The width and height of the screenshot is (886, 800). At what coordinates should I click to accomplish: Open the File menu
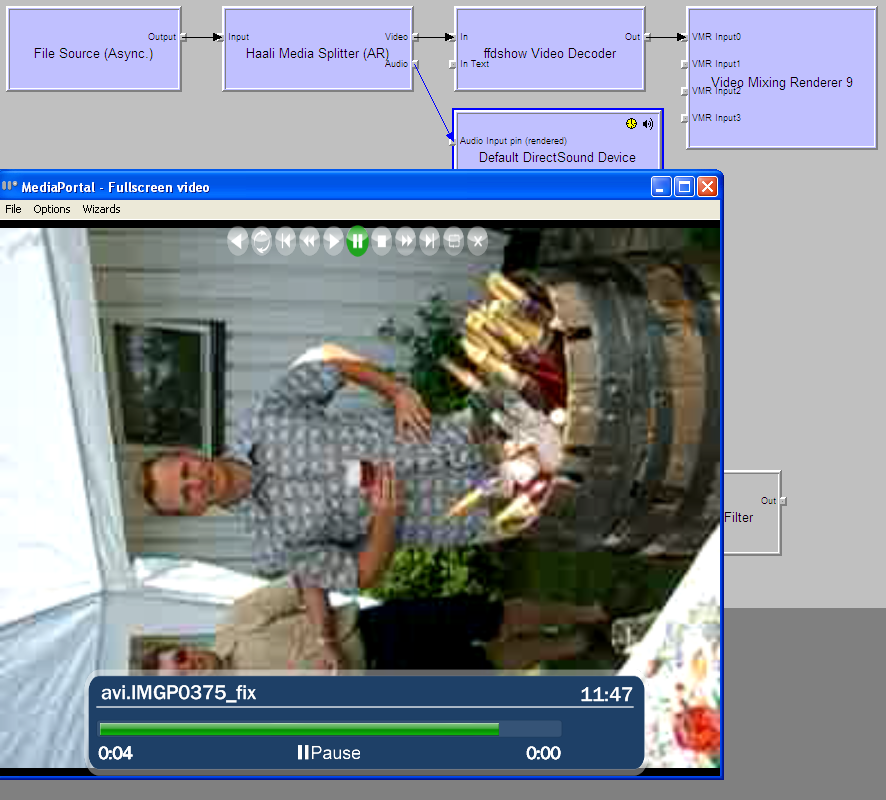click(x=13, y=209)
